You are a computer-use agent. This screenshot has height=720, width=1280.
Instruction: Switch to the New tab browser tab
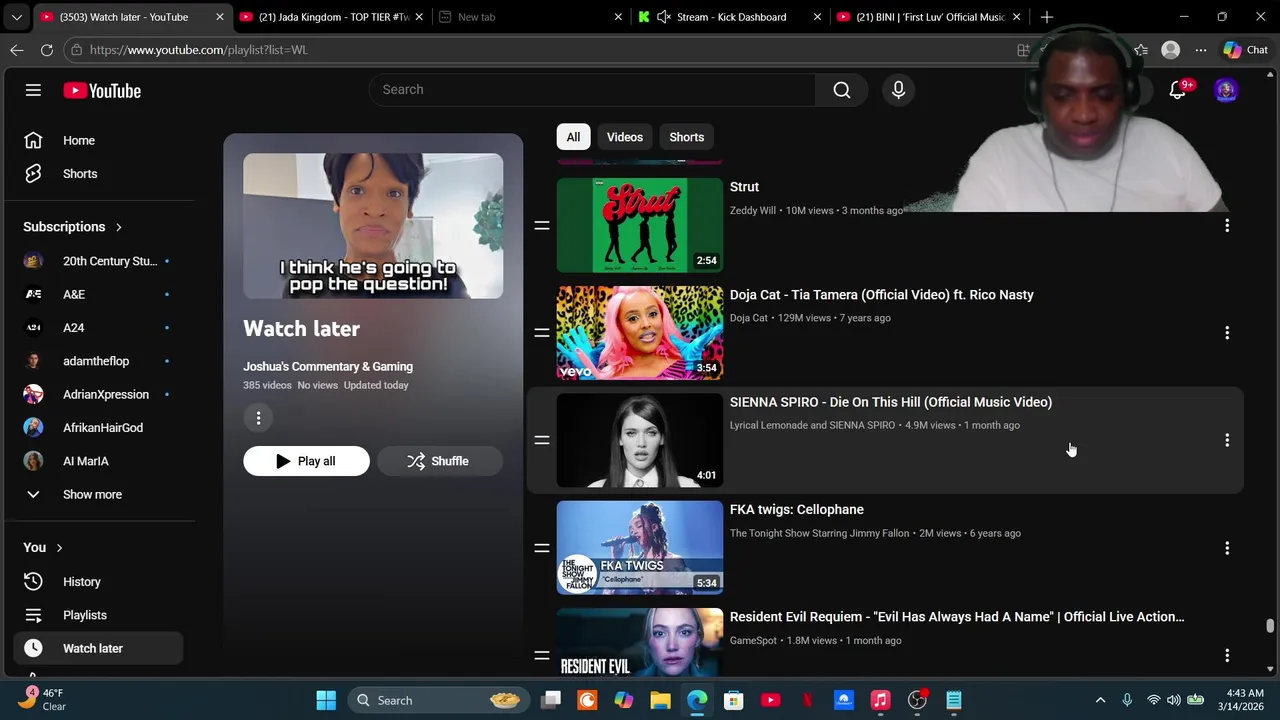[530, 17]
